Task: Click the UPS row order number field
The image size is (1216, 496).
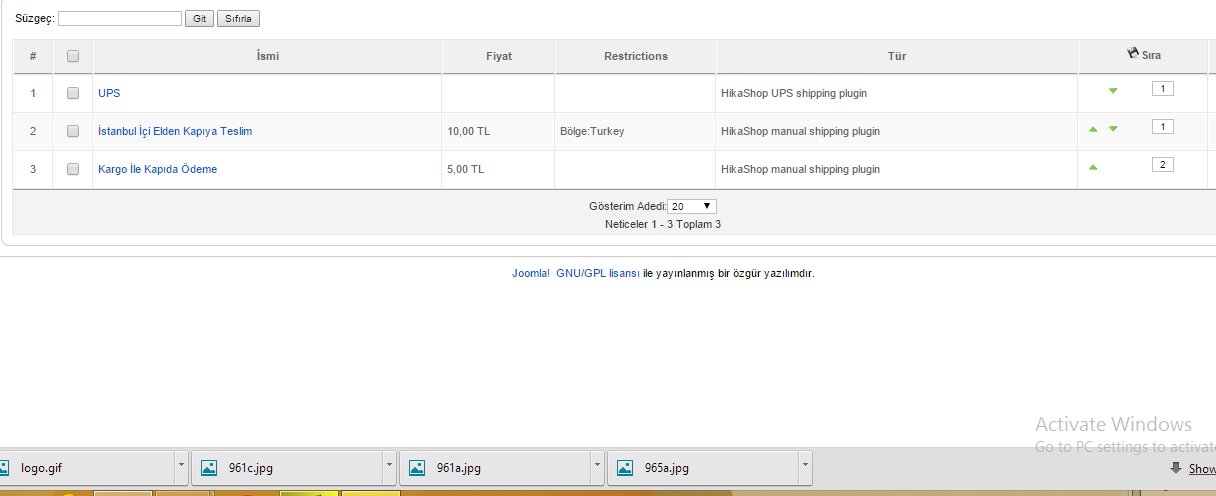Action: (1163, 88)
